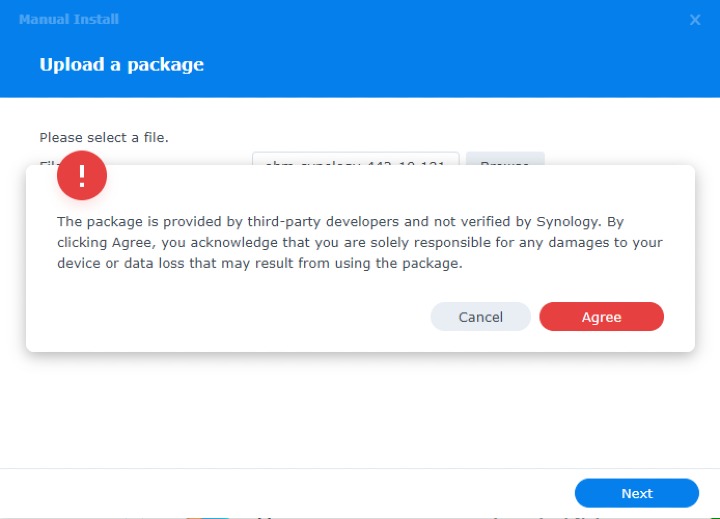The width and height of the screenshot is (720, 519).
Task: Click the partially hidden Browse button
Action: [505, 159]
